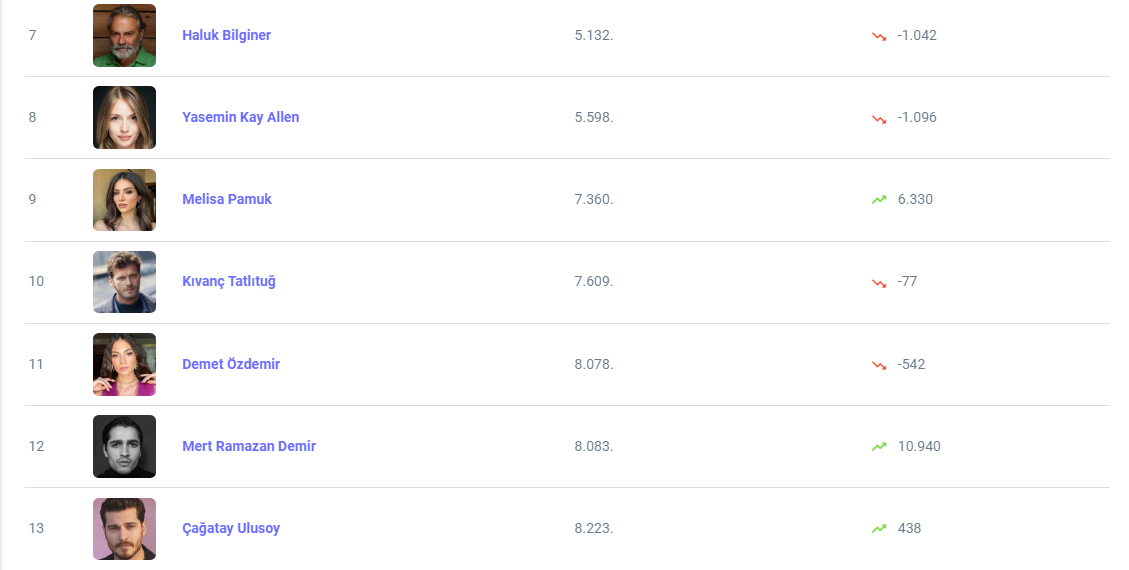1129x570 pixels.
Task: Select Kıvanç Tatlıtuğ's photo thumbnail
Action: pos(124,281)
